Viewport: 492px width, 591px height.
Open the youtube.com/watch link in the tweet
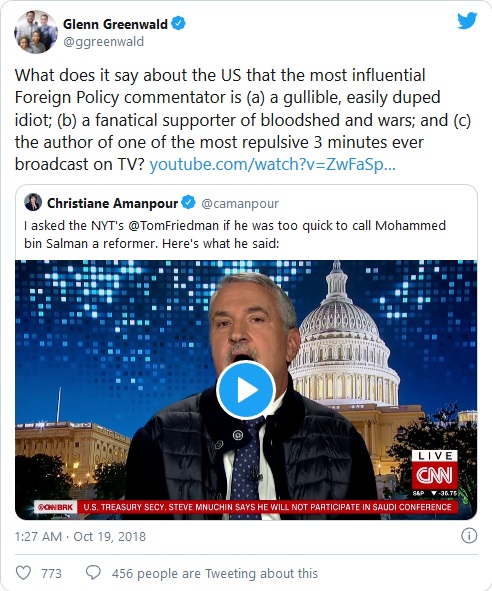point(273,165)
